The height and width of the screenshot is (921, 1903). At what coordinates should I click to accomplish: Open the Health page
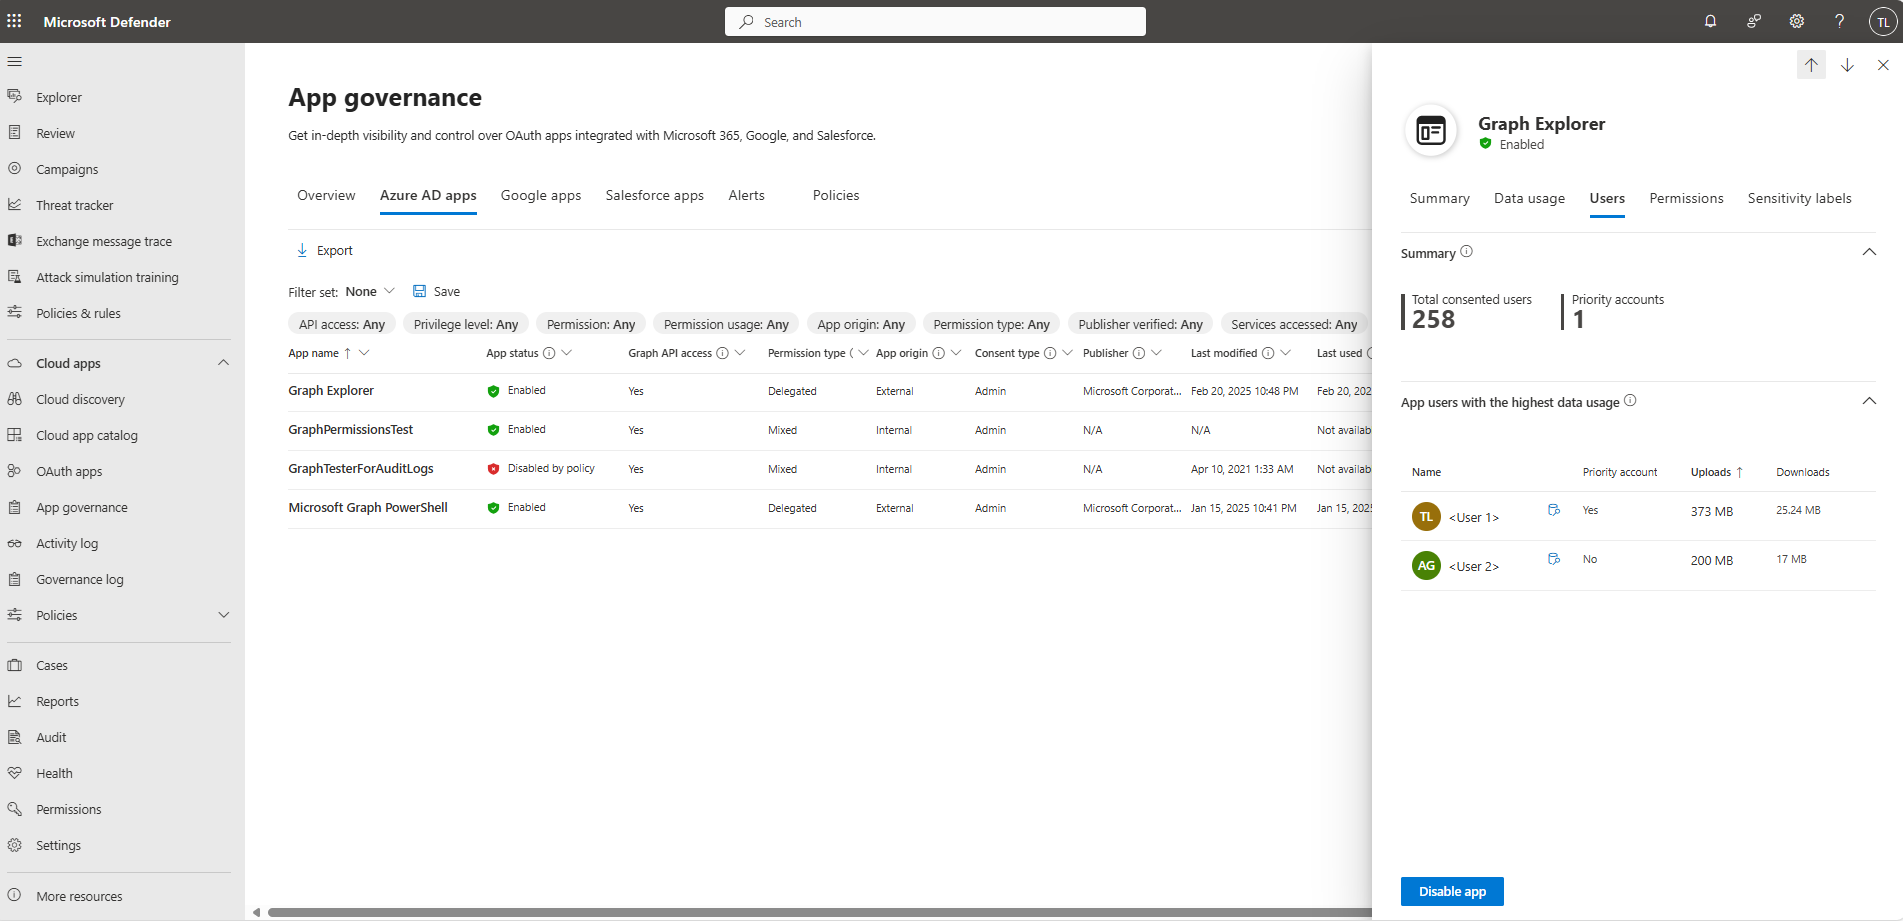pos(54,773)
